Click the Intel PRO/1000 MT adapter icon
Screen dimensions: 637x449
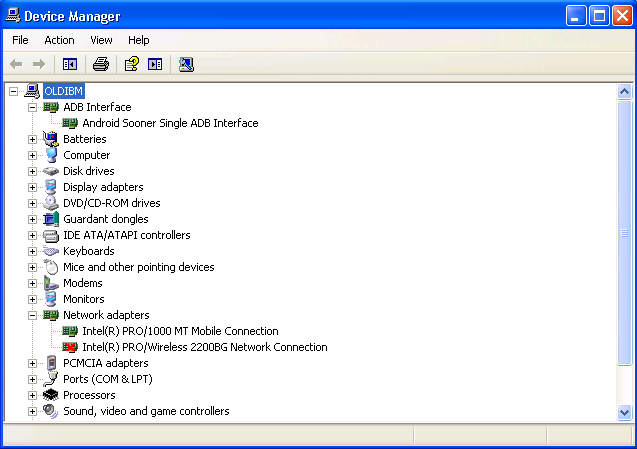click(x=70, y=332)
